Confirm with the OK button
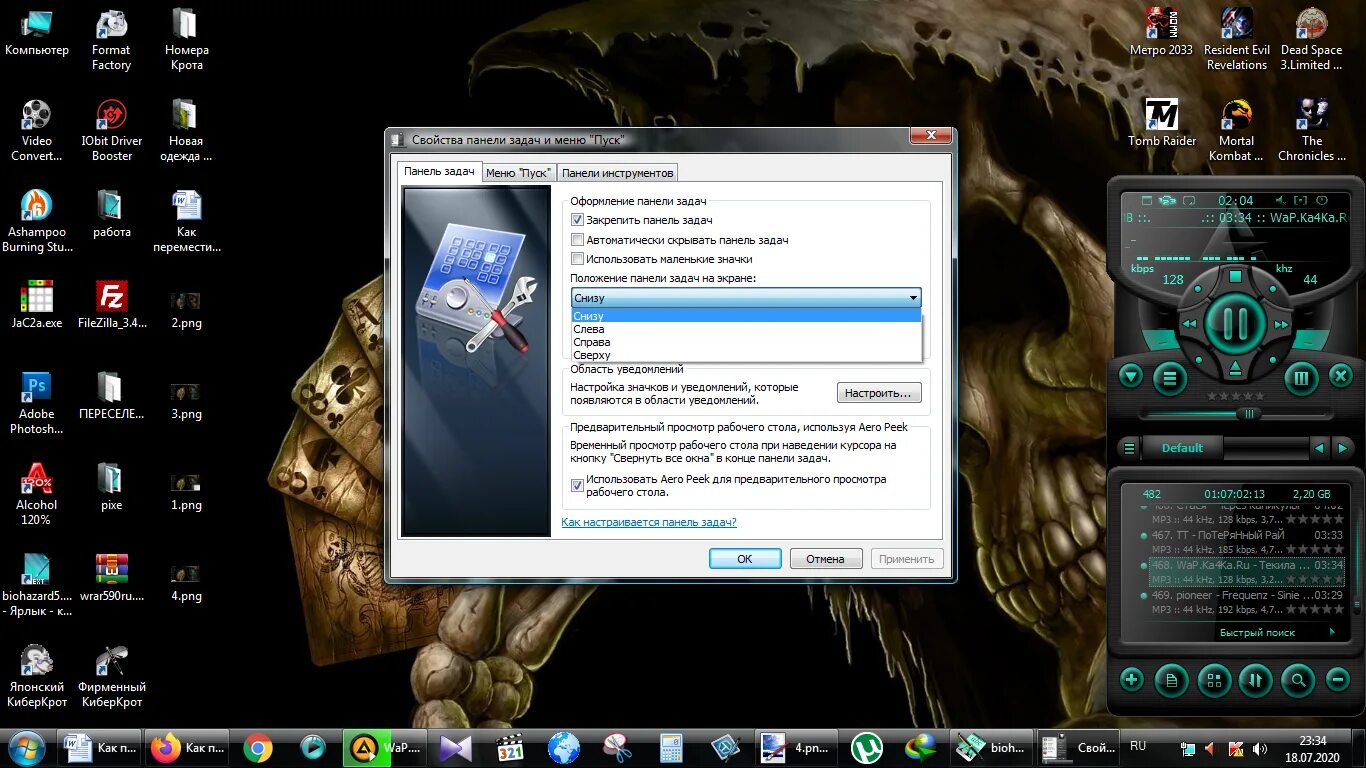 (x=745, y=559)
